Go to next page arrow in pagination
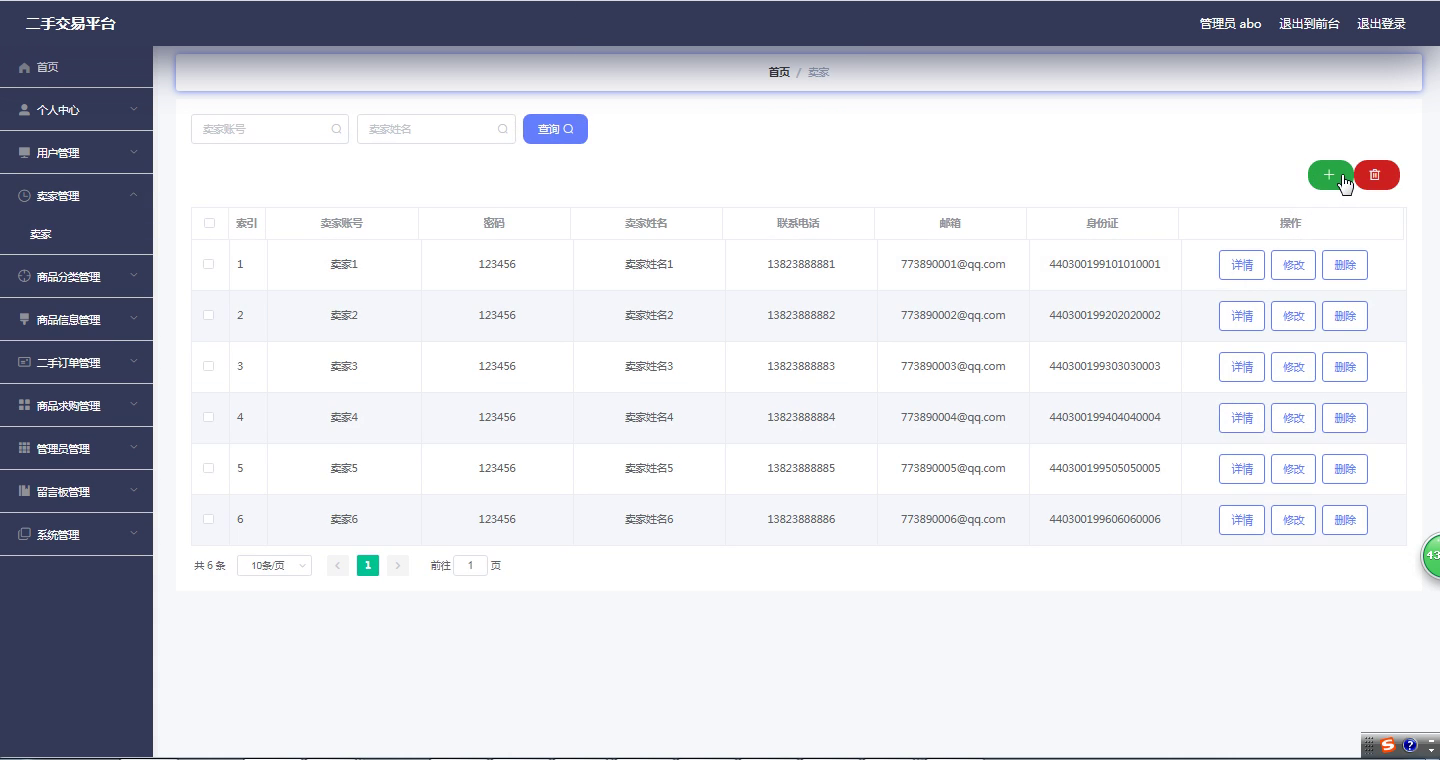1440x760 pixels. (x=398, y=566)
